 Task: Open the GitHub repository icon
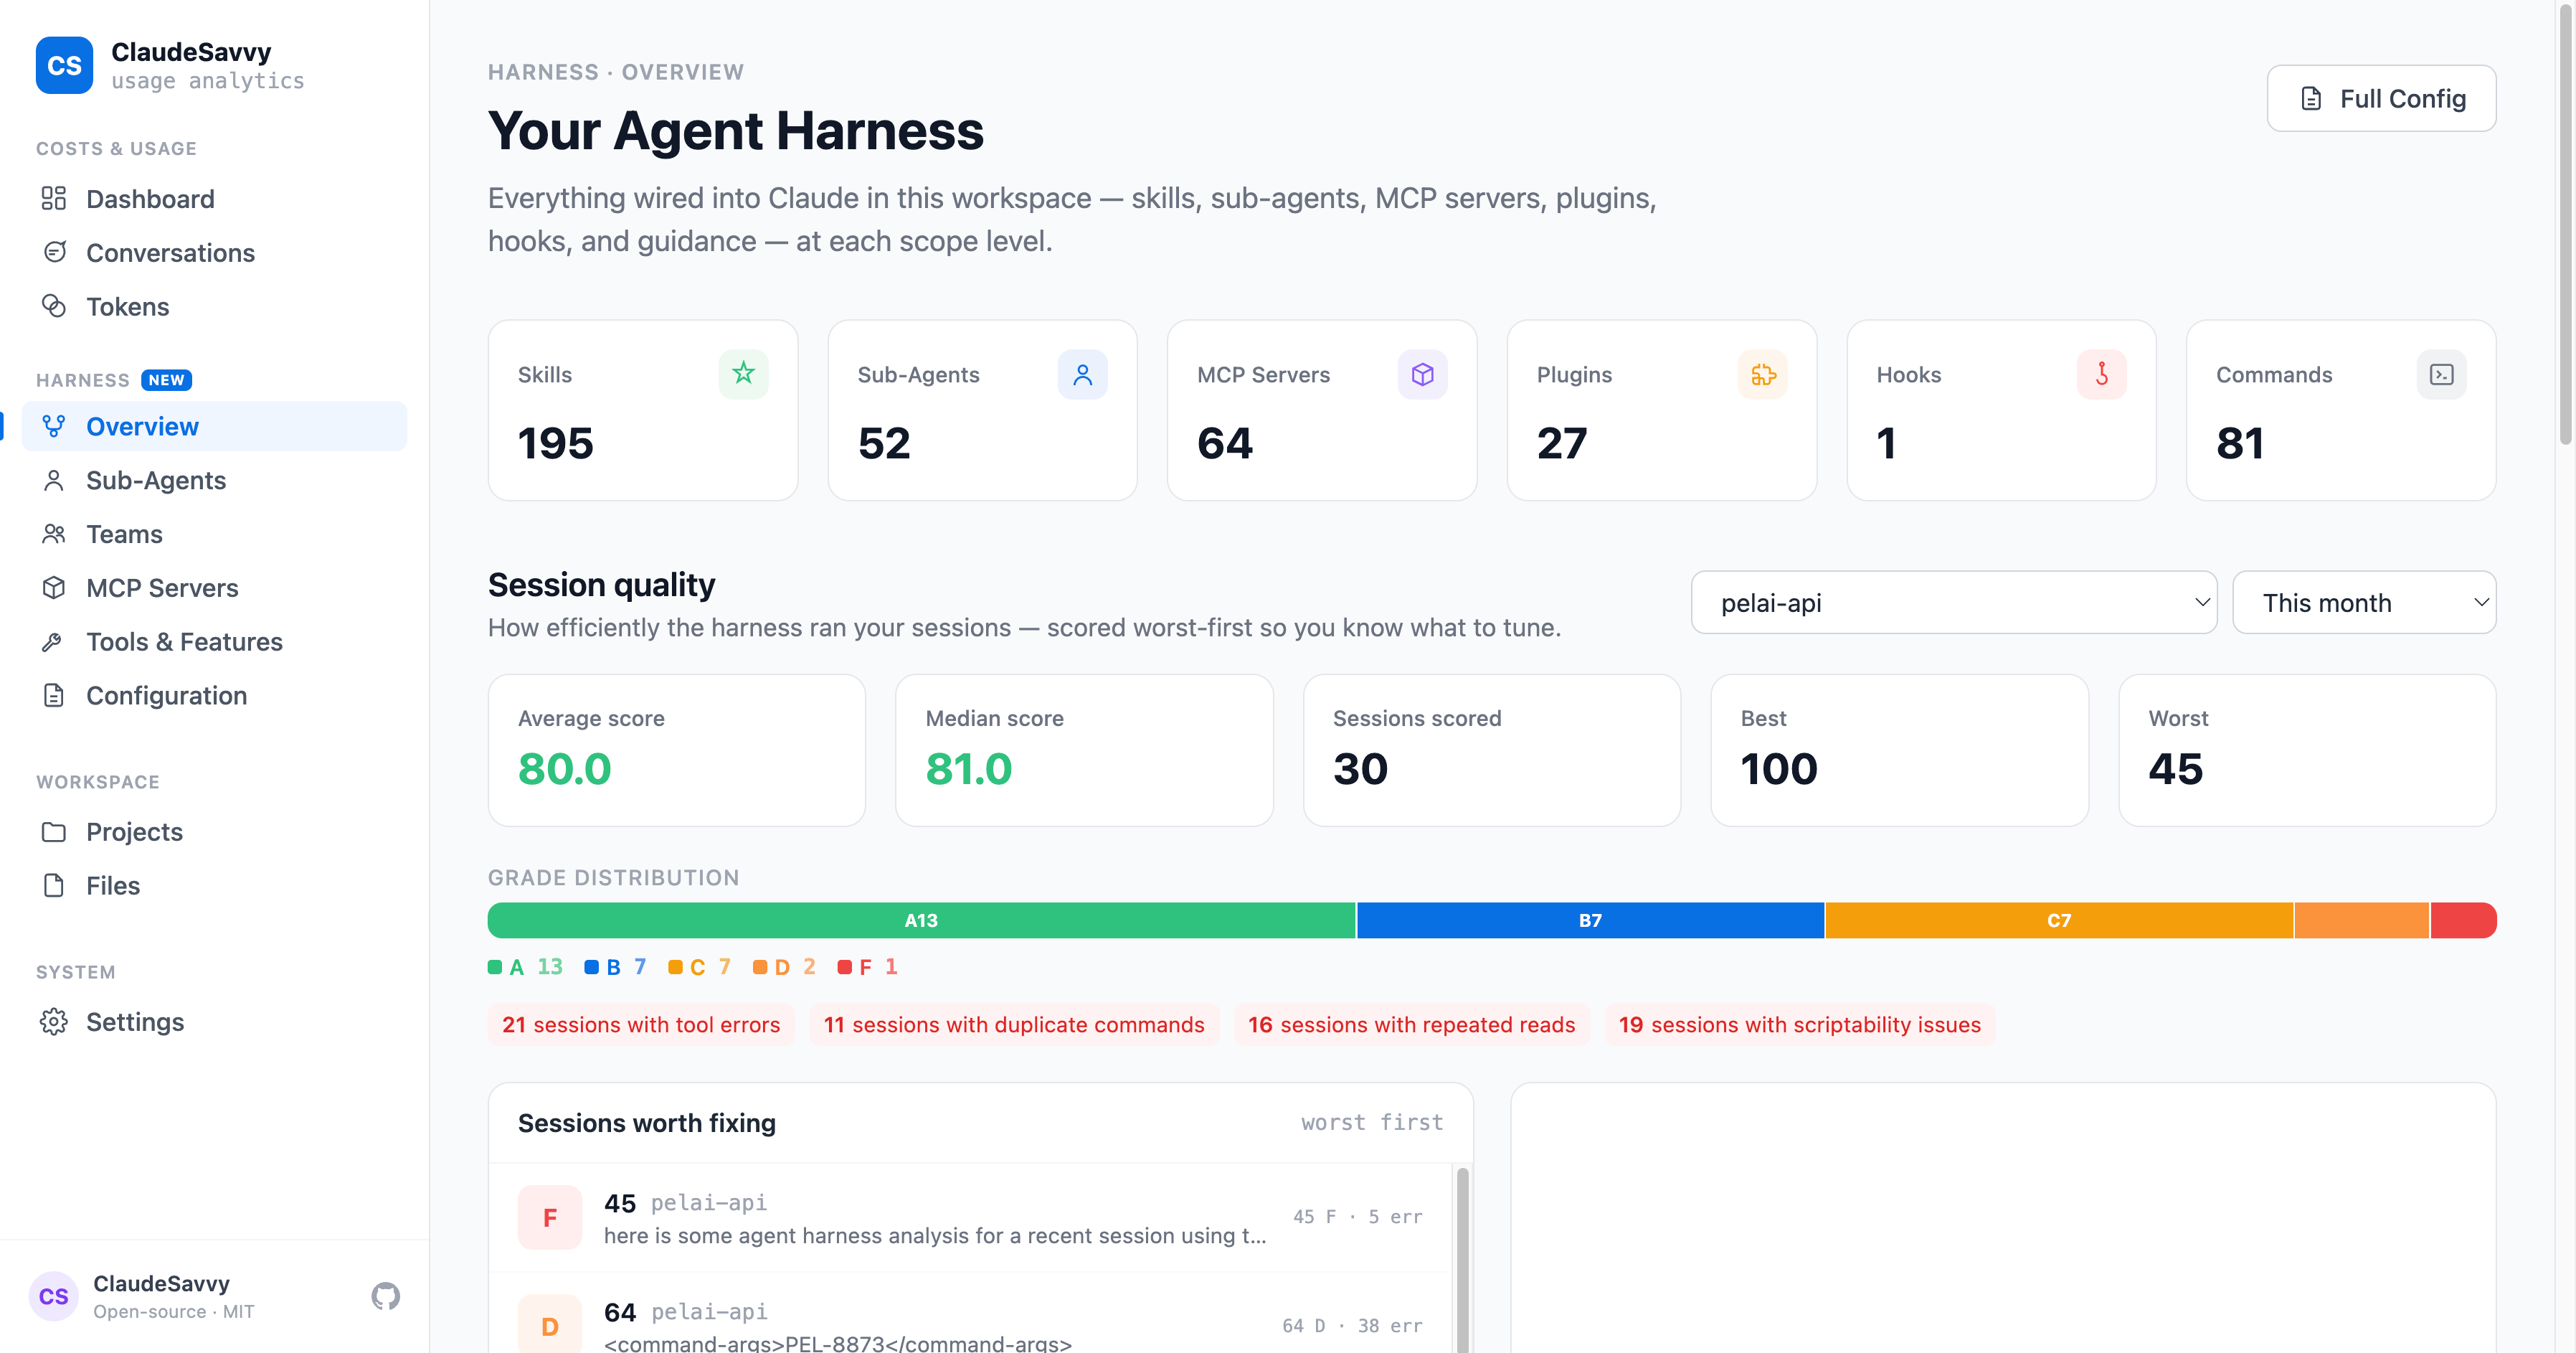pyautogui.click(x=385, y=1296)
